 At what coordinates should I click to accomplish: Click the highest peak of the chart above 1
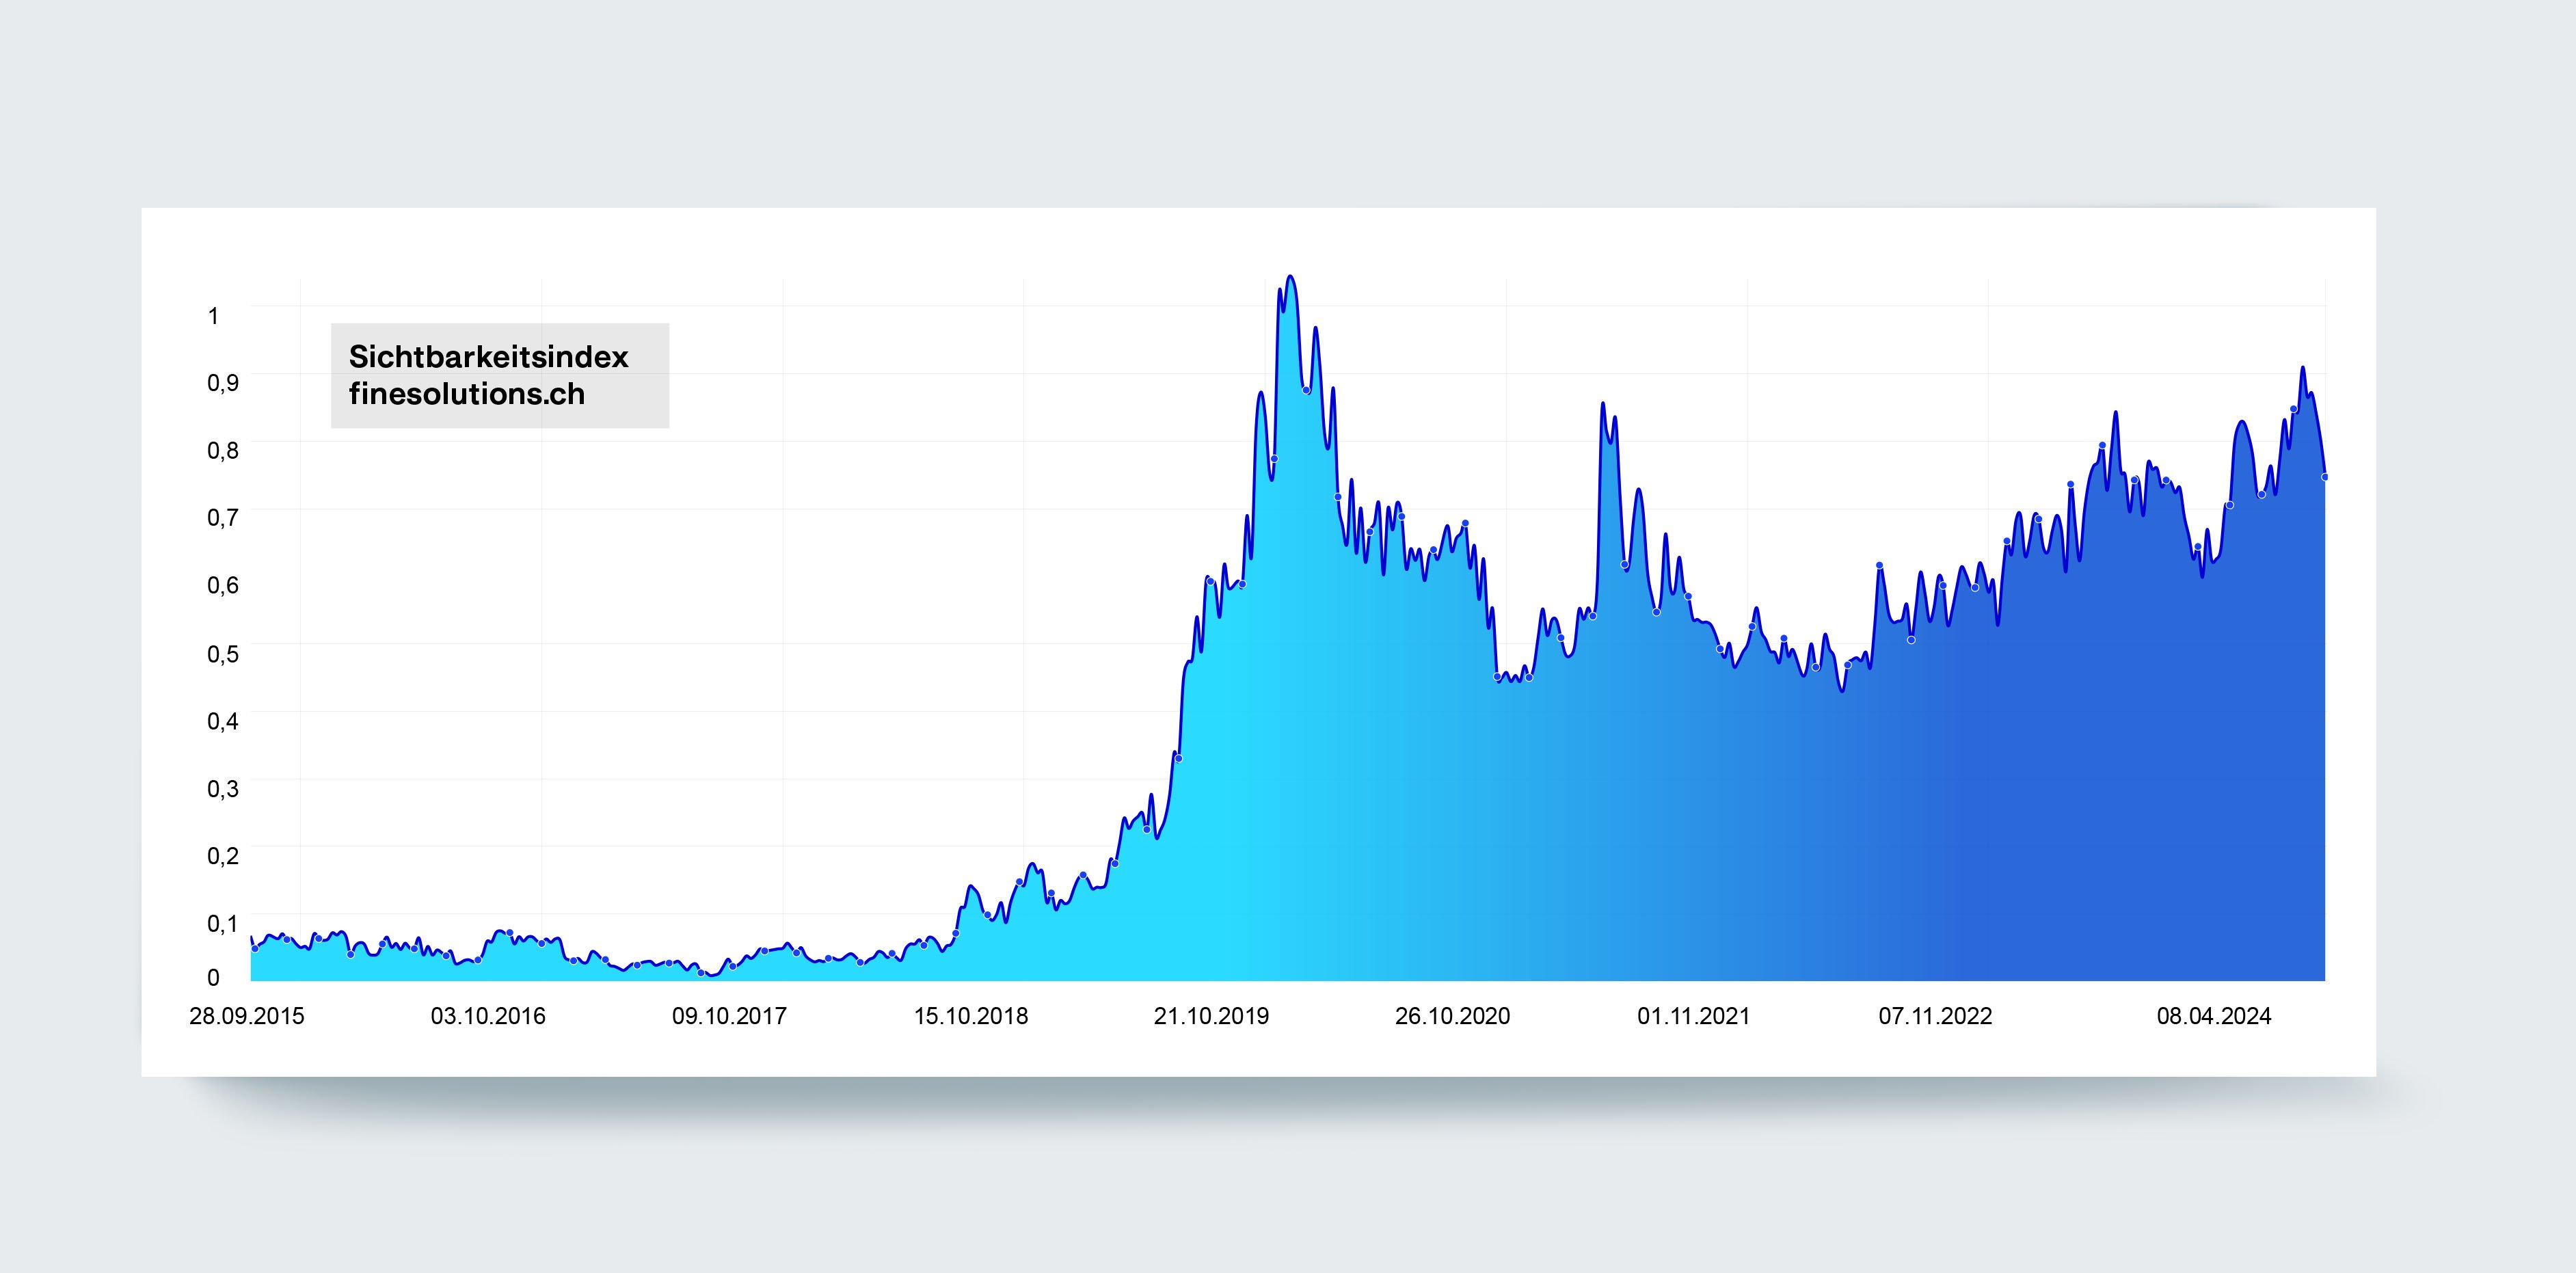(x=1290, y=277)
